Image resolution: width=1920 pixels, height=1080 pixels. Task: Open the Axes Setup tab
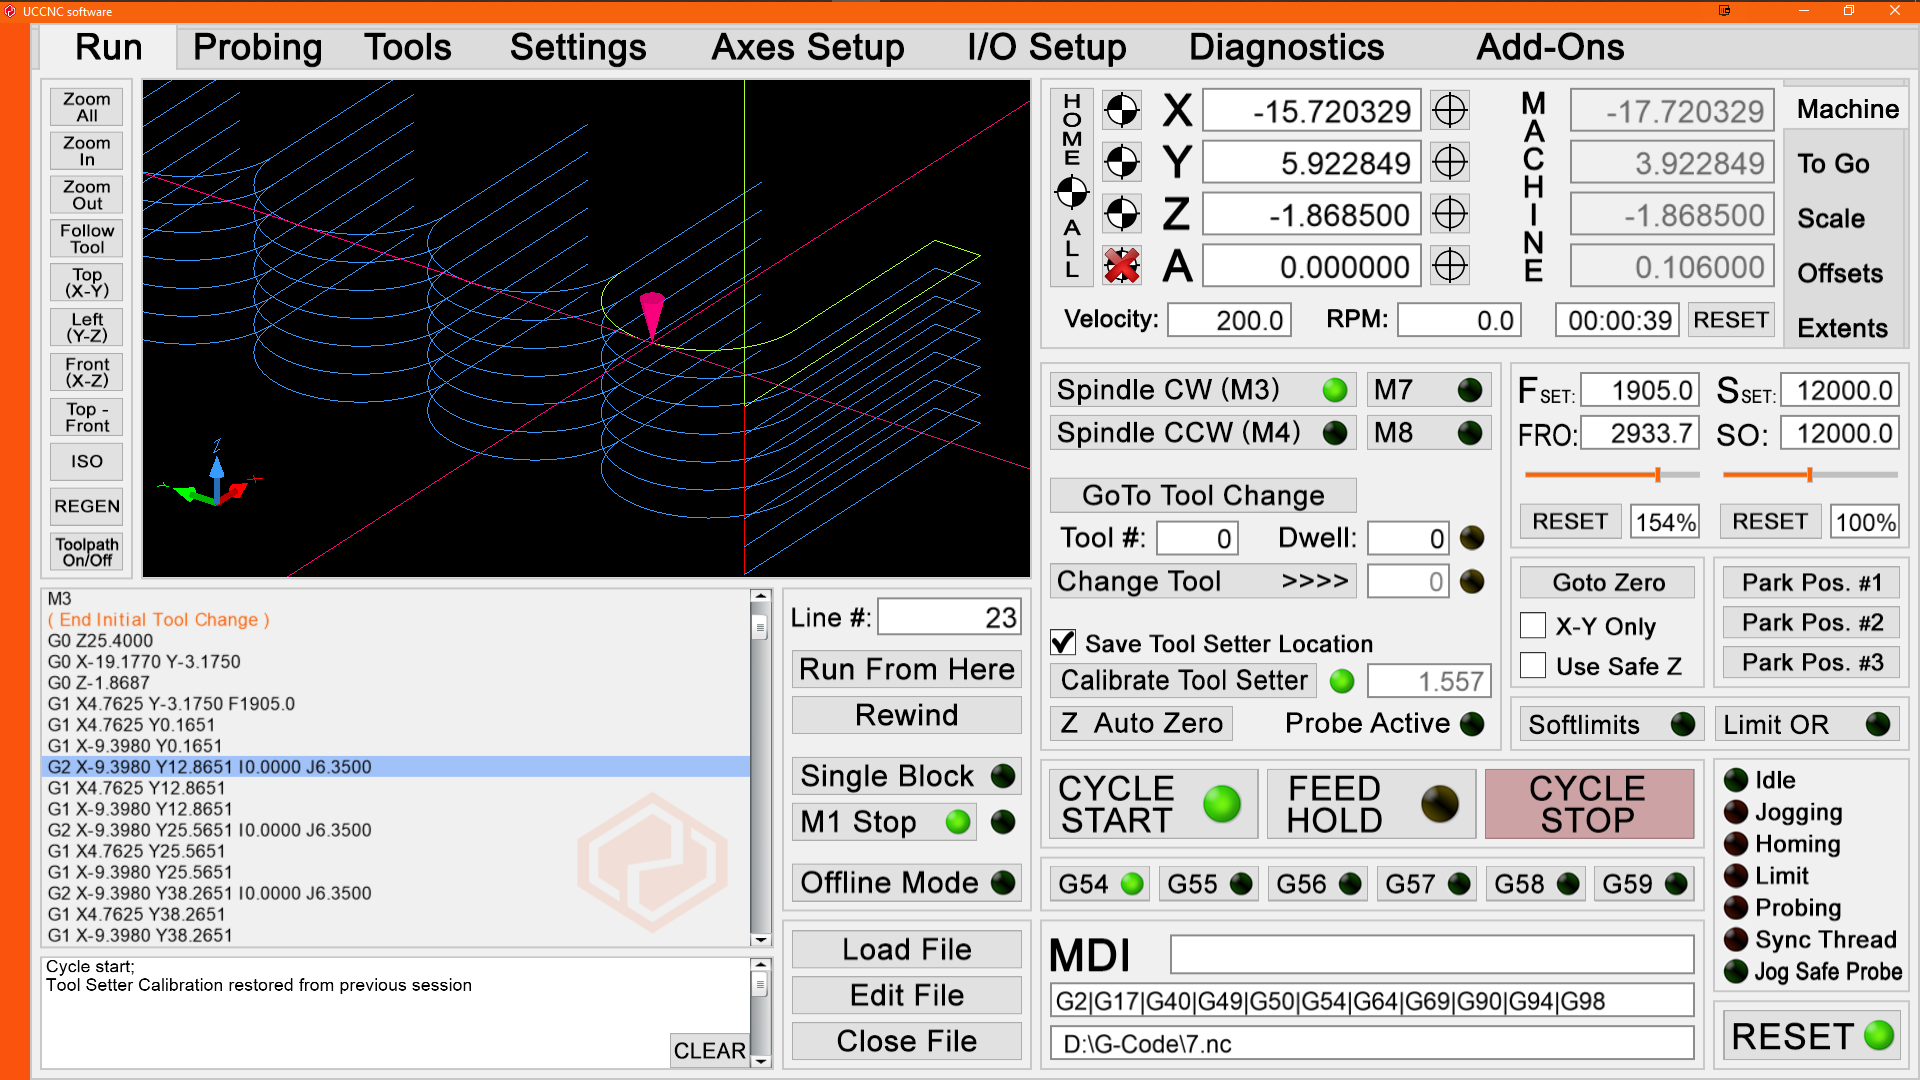pos(807,47)
